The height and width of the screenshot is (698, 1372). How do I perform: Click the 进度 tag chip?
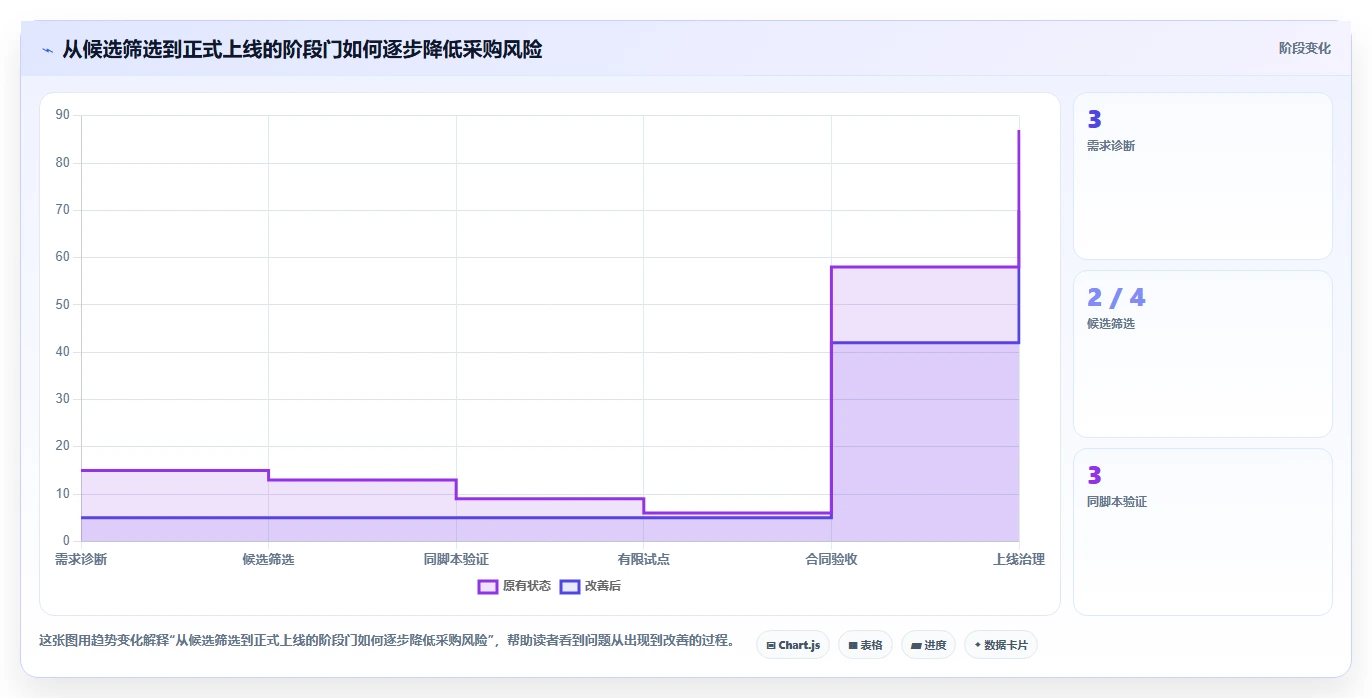coord(928,645)
